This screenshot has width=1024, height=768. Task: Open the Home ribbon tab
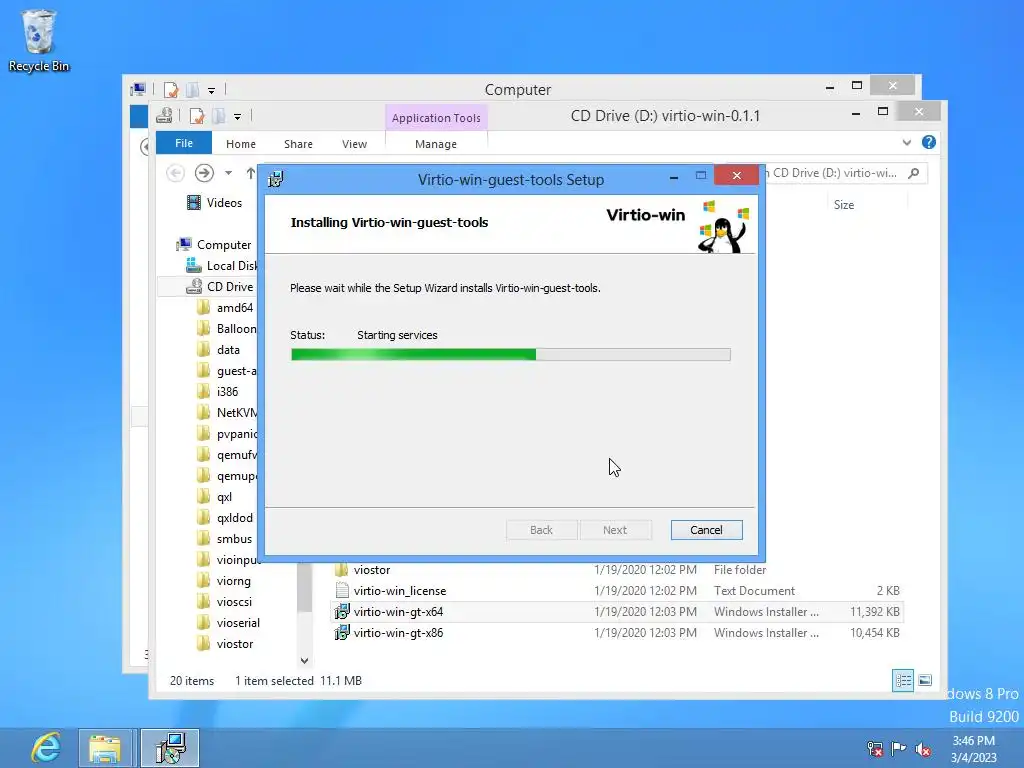(241, 144)
